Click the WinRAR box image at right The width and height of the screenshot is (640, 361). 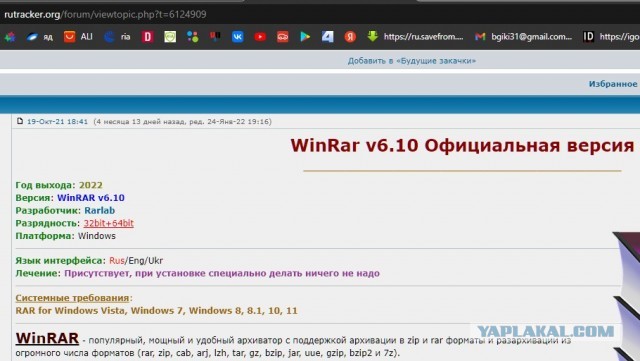(626, 296)
